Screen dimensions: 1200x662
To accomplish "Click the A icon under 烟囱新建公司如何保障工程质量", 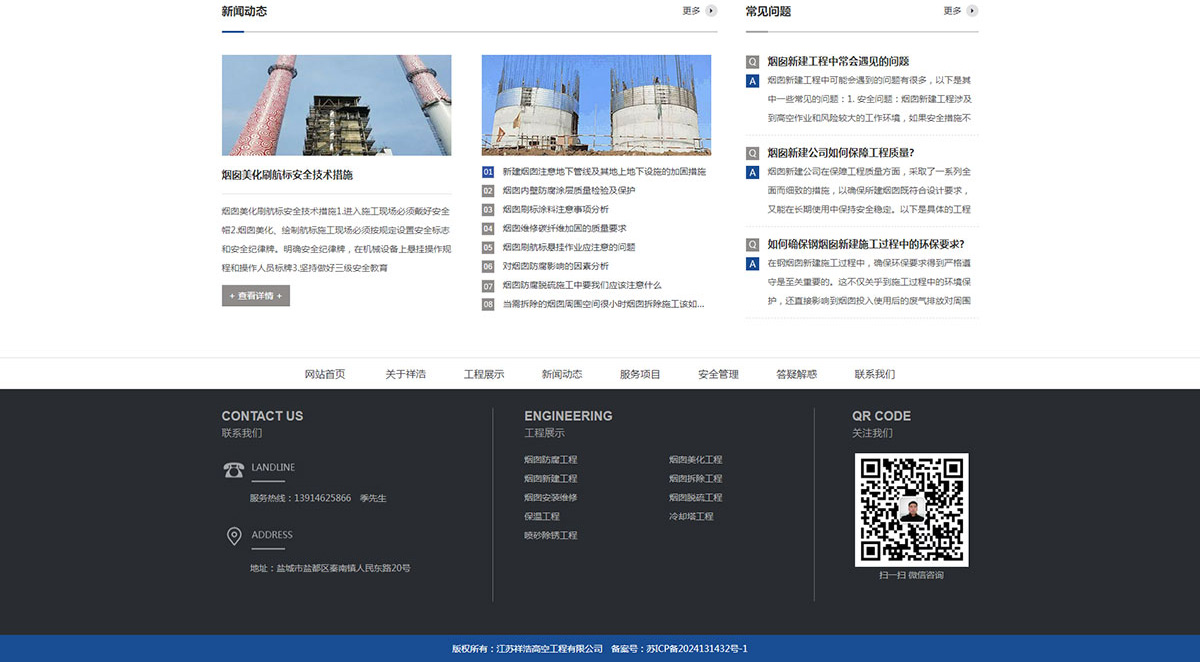I will 753,172.
